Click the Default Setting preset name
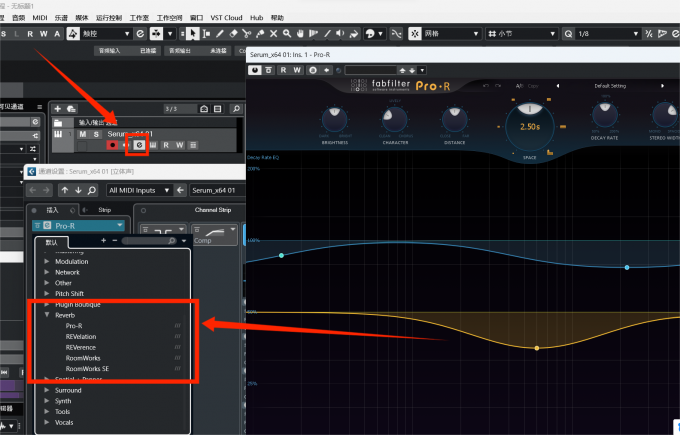 [610, 86]
